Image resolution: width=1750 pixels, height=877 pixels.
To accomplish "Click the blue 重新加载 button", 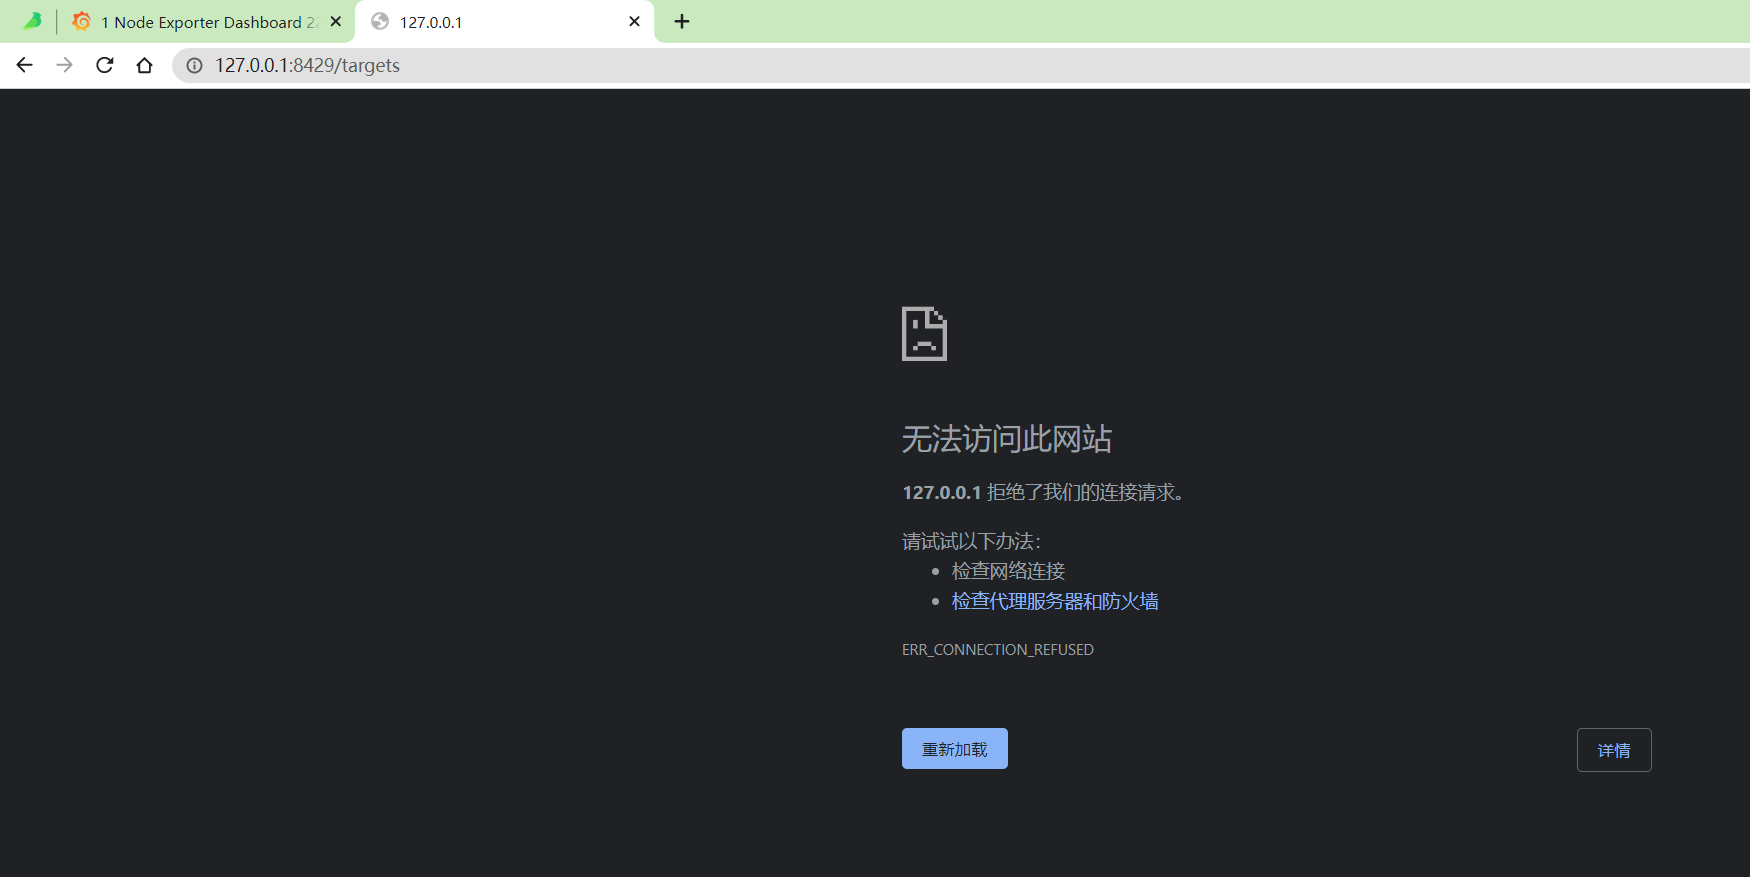I will click(x=955, y=749).
